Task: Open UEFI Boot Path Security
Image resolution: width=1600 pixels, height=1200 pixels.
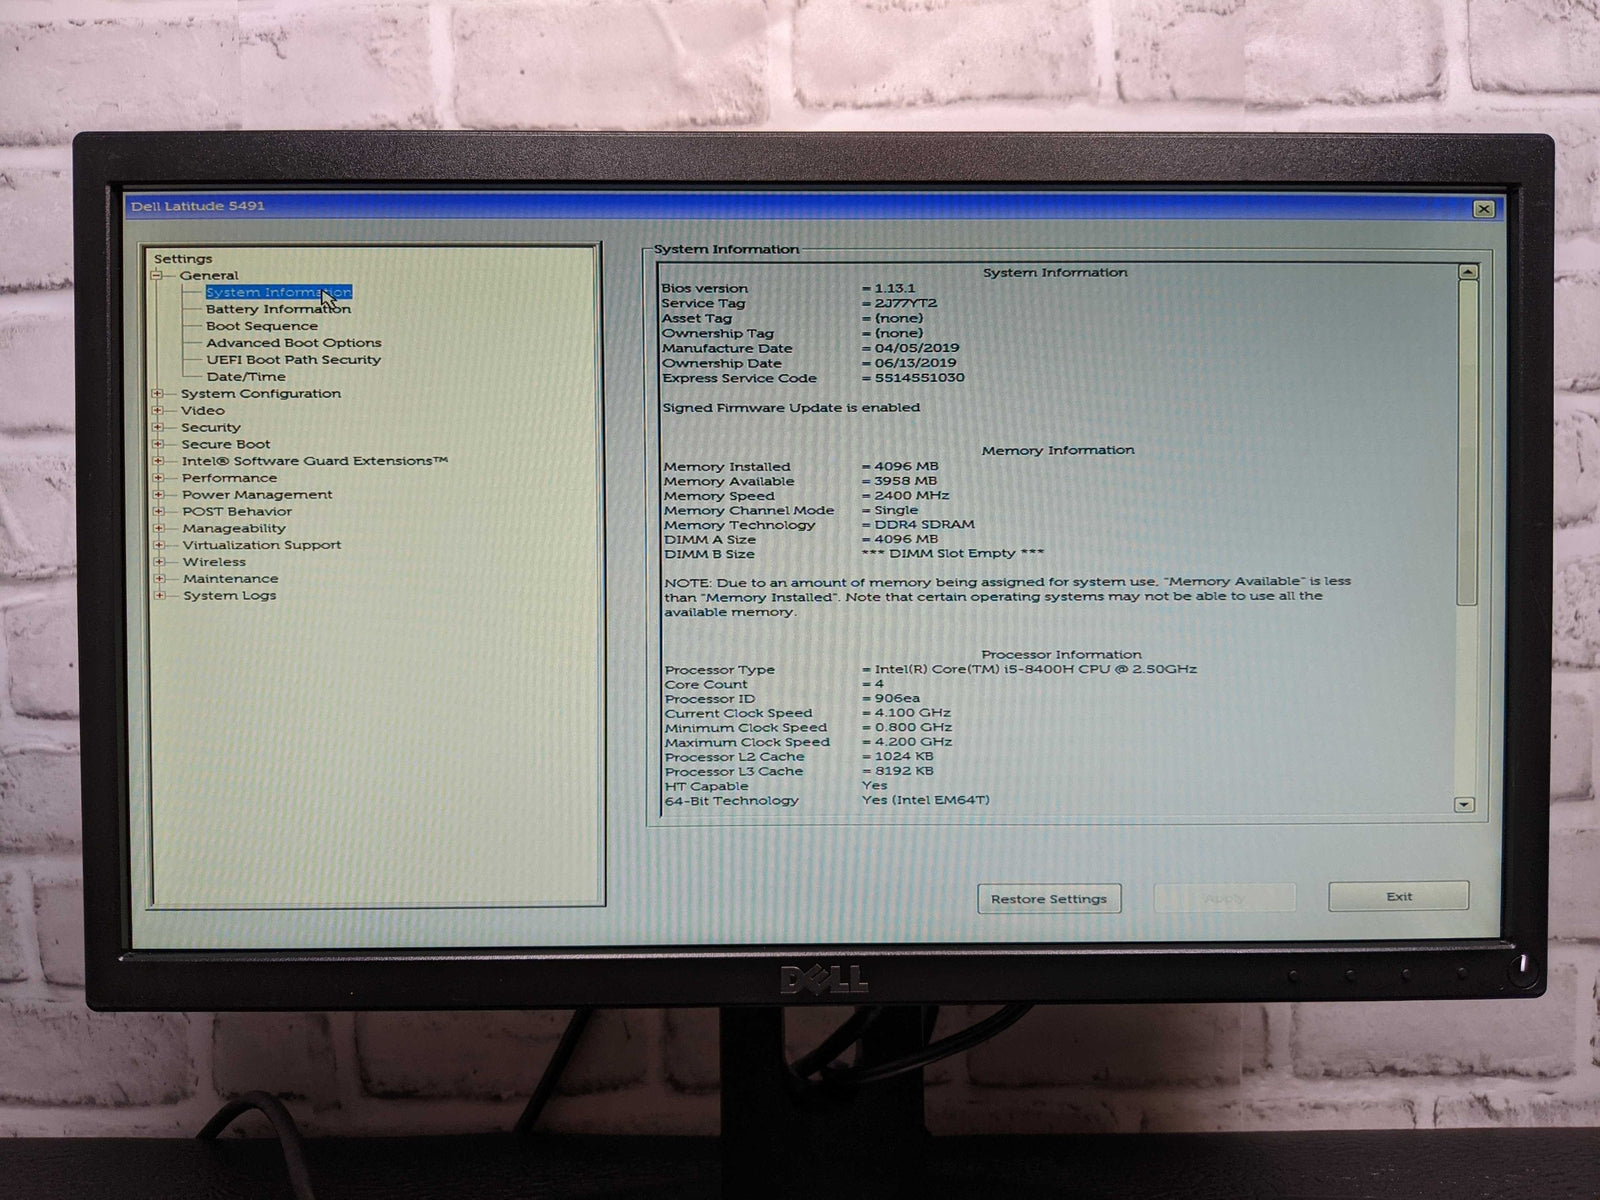Action: [294, 360]
